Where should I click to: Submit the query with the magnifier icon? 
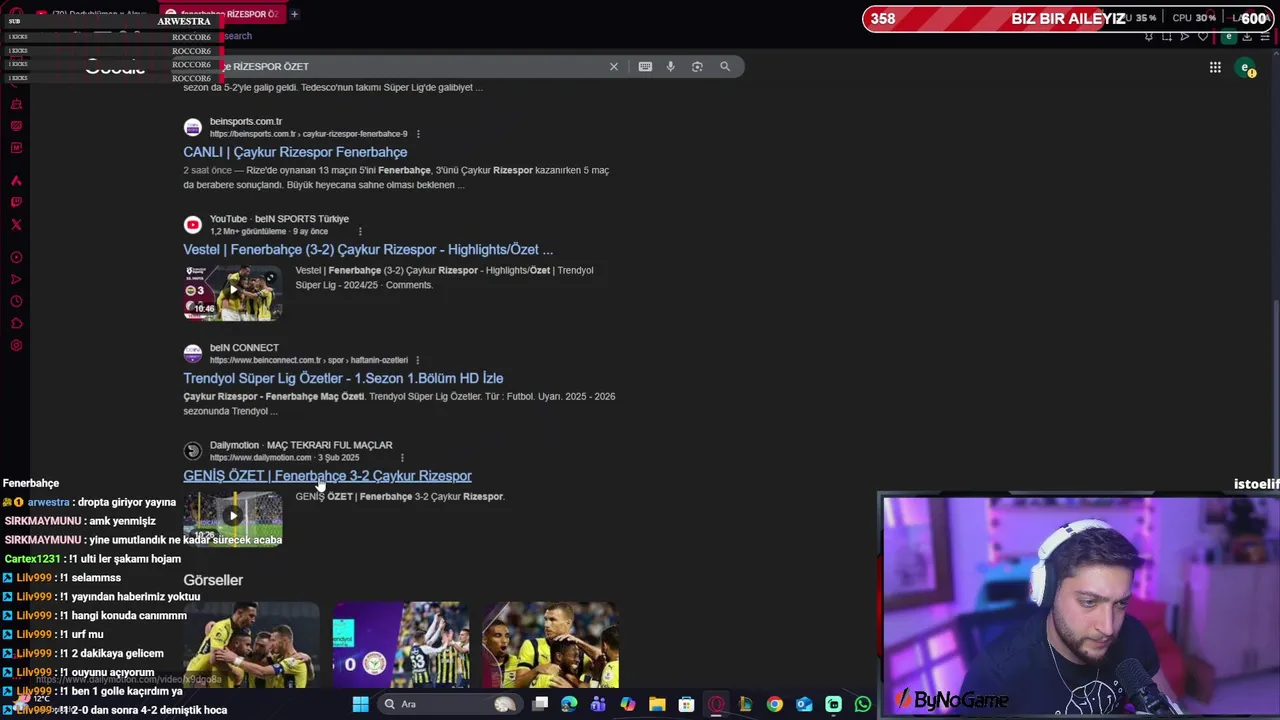tap(725, 66)
